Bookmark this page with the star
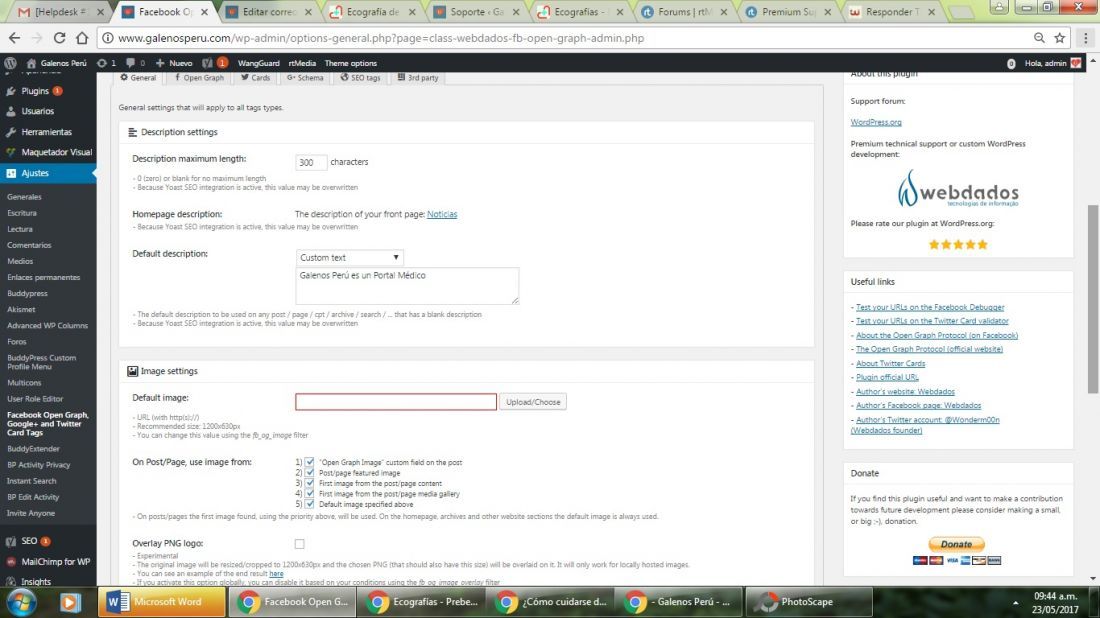This screenshot has width=1100, height=618. (1059, 38)
